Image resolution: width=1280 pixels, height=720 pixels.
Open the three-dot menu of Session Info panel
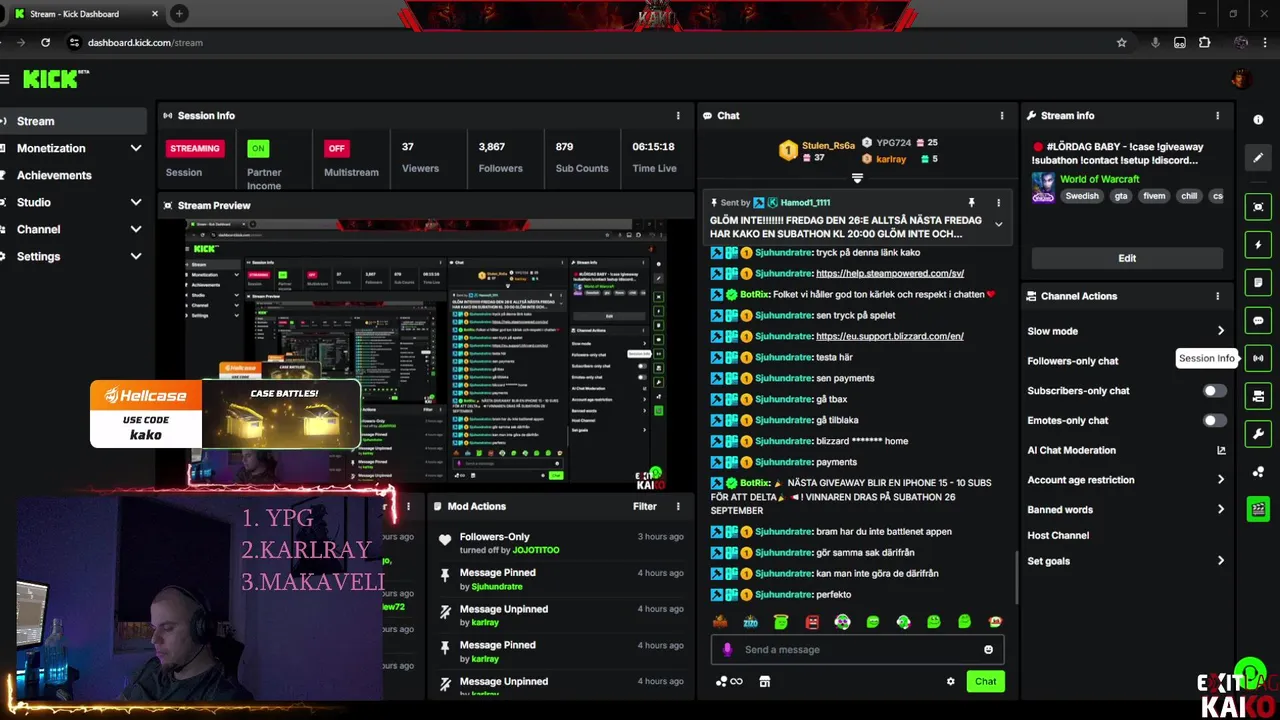(678, 116)
